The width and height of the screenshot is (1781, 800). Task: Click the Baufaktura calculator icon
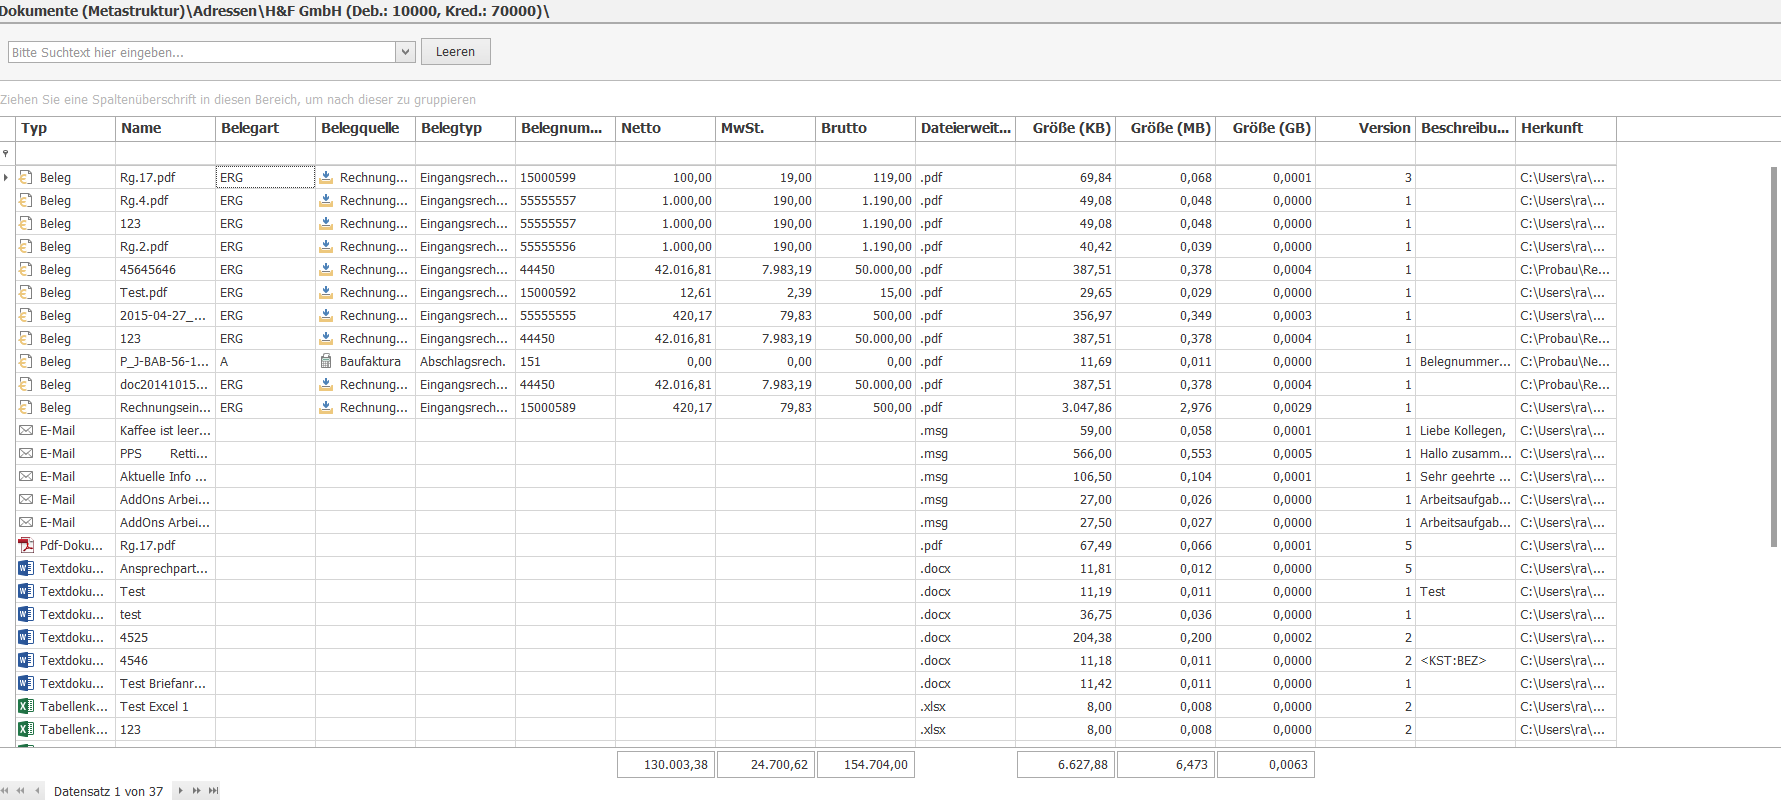coord(326,361)
